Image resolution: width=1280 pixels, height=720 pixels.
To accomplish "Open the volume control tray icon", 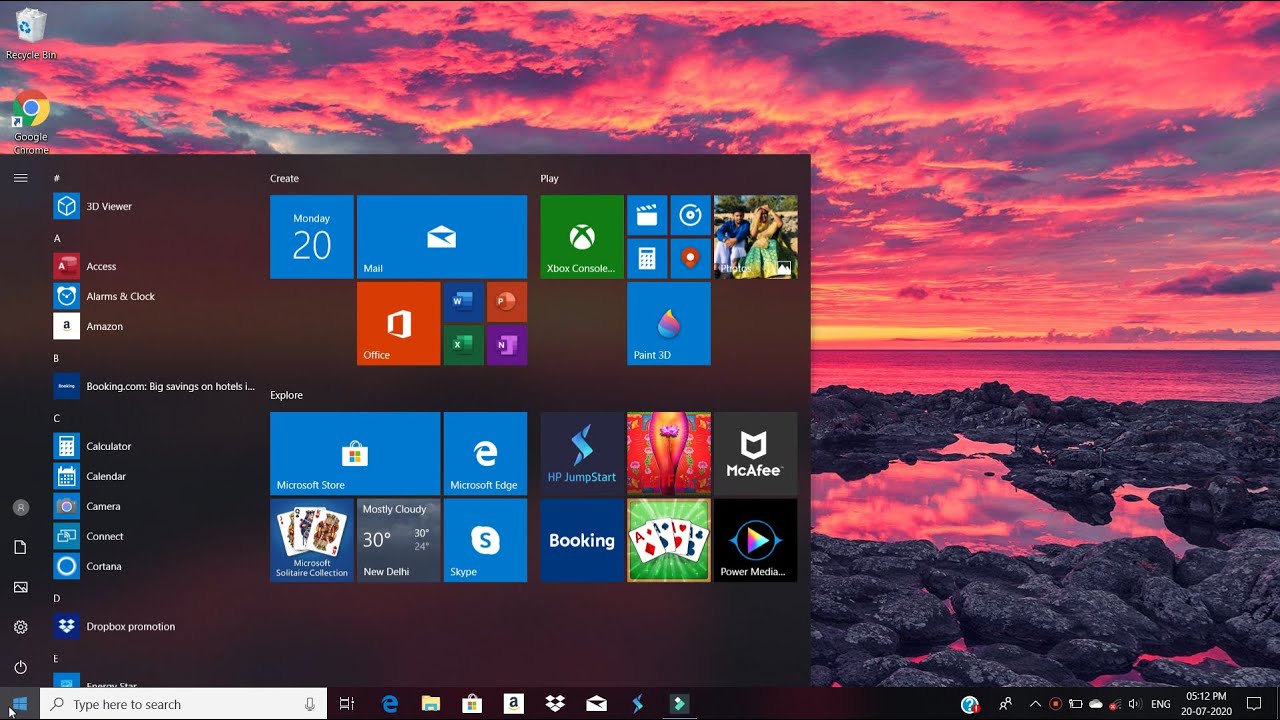I will pos(1134,704).
